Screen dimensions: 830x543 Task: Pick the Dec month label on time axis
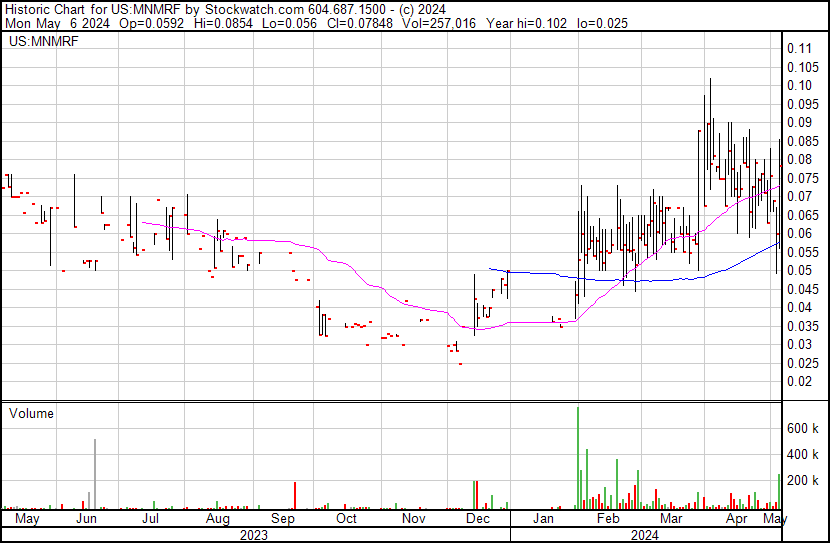point(477,520)
